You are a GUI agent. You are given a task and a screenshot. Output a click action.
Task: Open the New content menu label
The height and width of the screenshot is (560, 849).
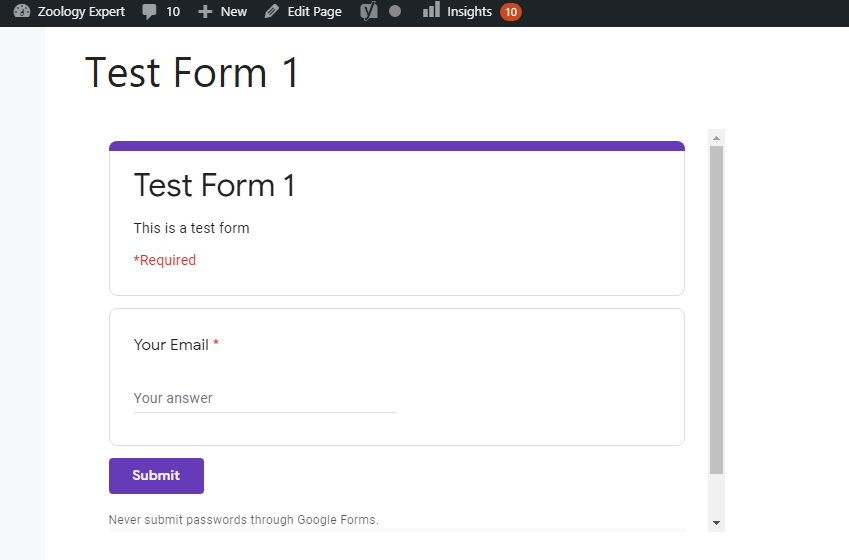coord(234,12)
